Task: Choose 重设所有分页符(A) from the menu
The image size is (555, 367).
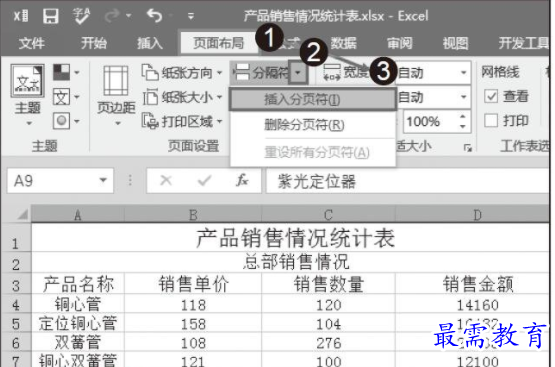Action: click(x=313, y=153)
